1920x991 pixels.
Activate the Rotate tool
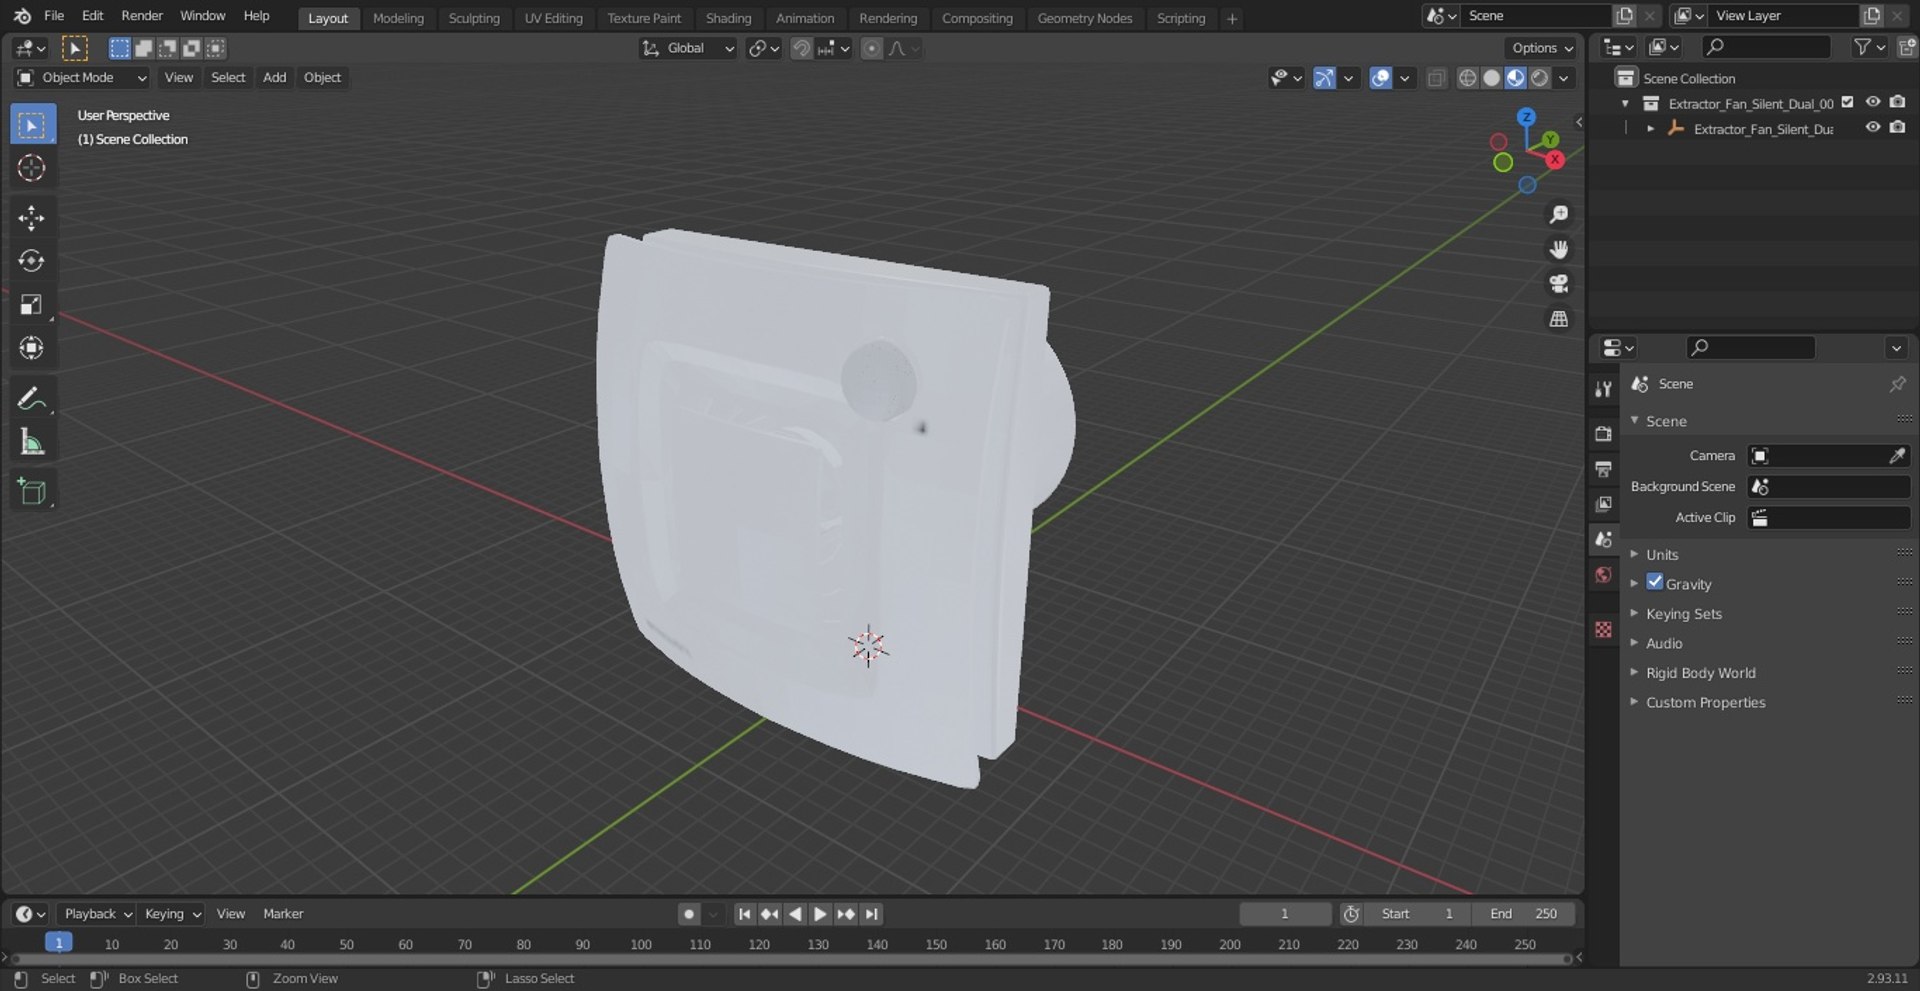32,261
